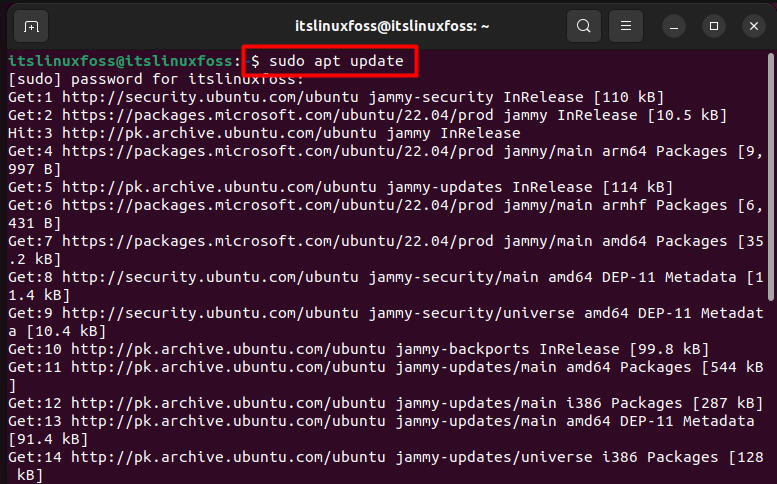
Task: Click the Hit:3 pk.archive.ubuntu.com line
Action: tap(264, 133)
